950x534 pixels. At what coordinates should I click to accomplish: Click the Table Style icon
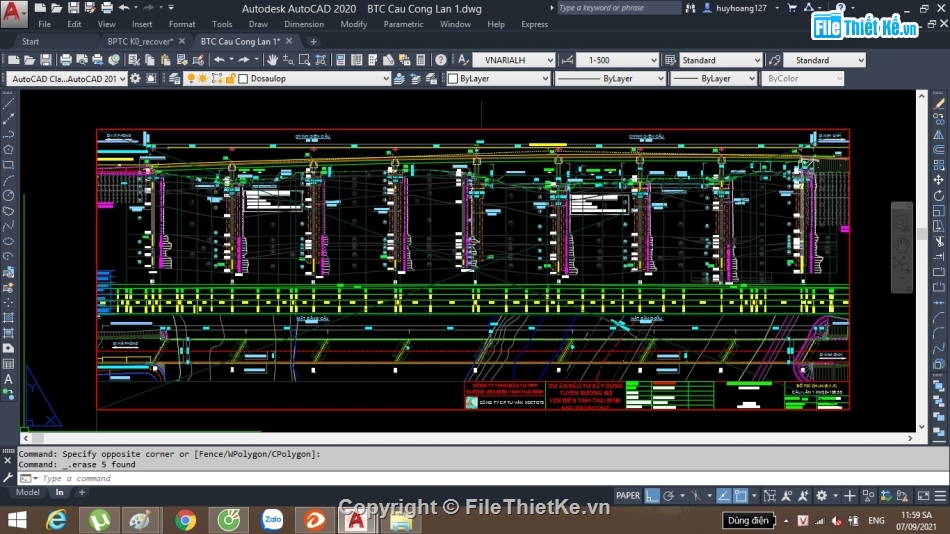670,60
